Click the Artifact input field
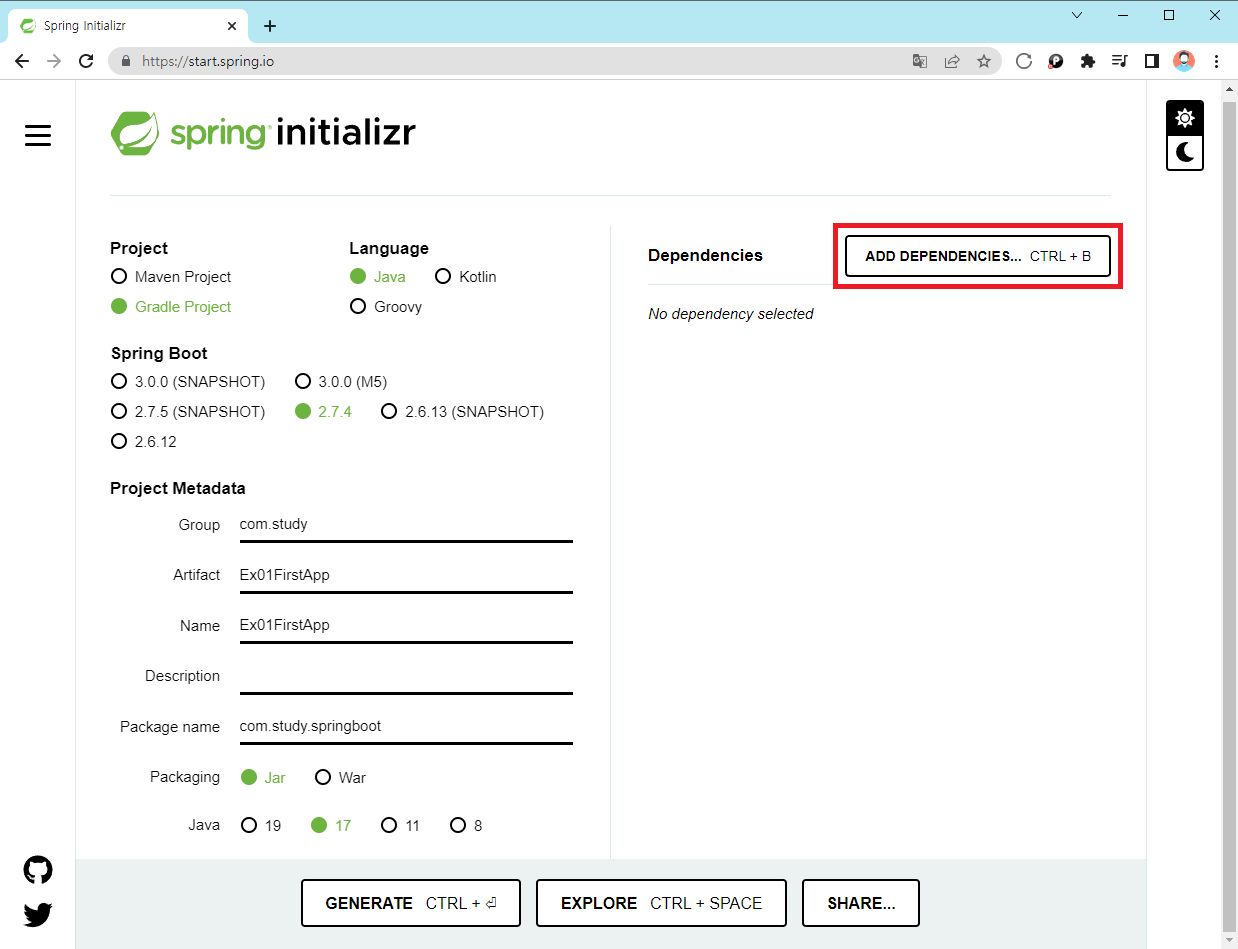The width and height of the screenshot is (1238, 949). 406,575
